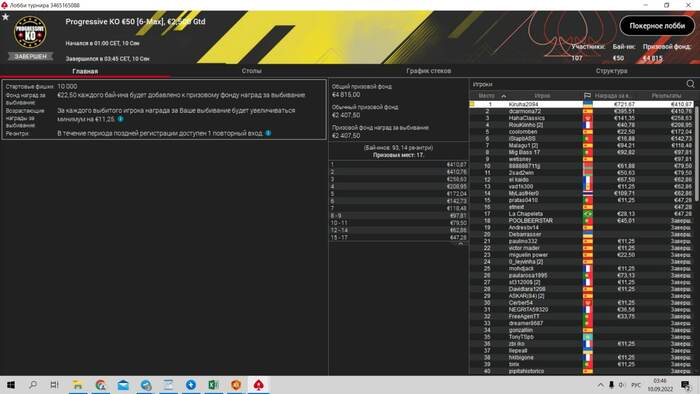Open the PokerStars app on the taskbar

[258, 385]
